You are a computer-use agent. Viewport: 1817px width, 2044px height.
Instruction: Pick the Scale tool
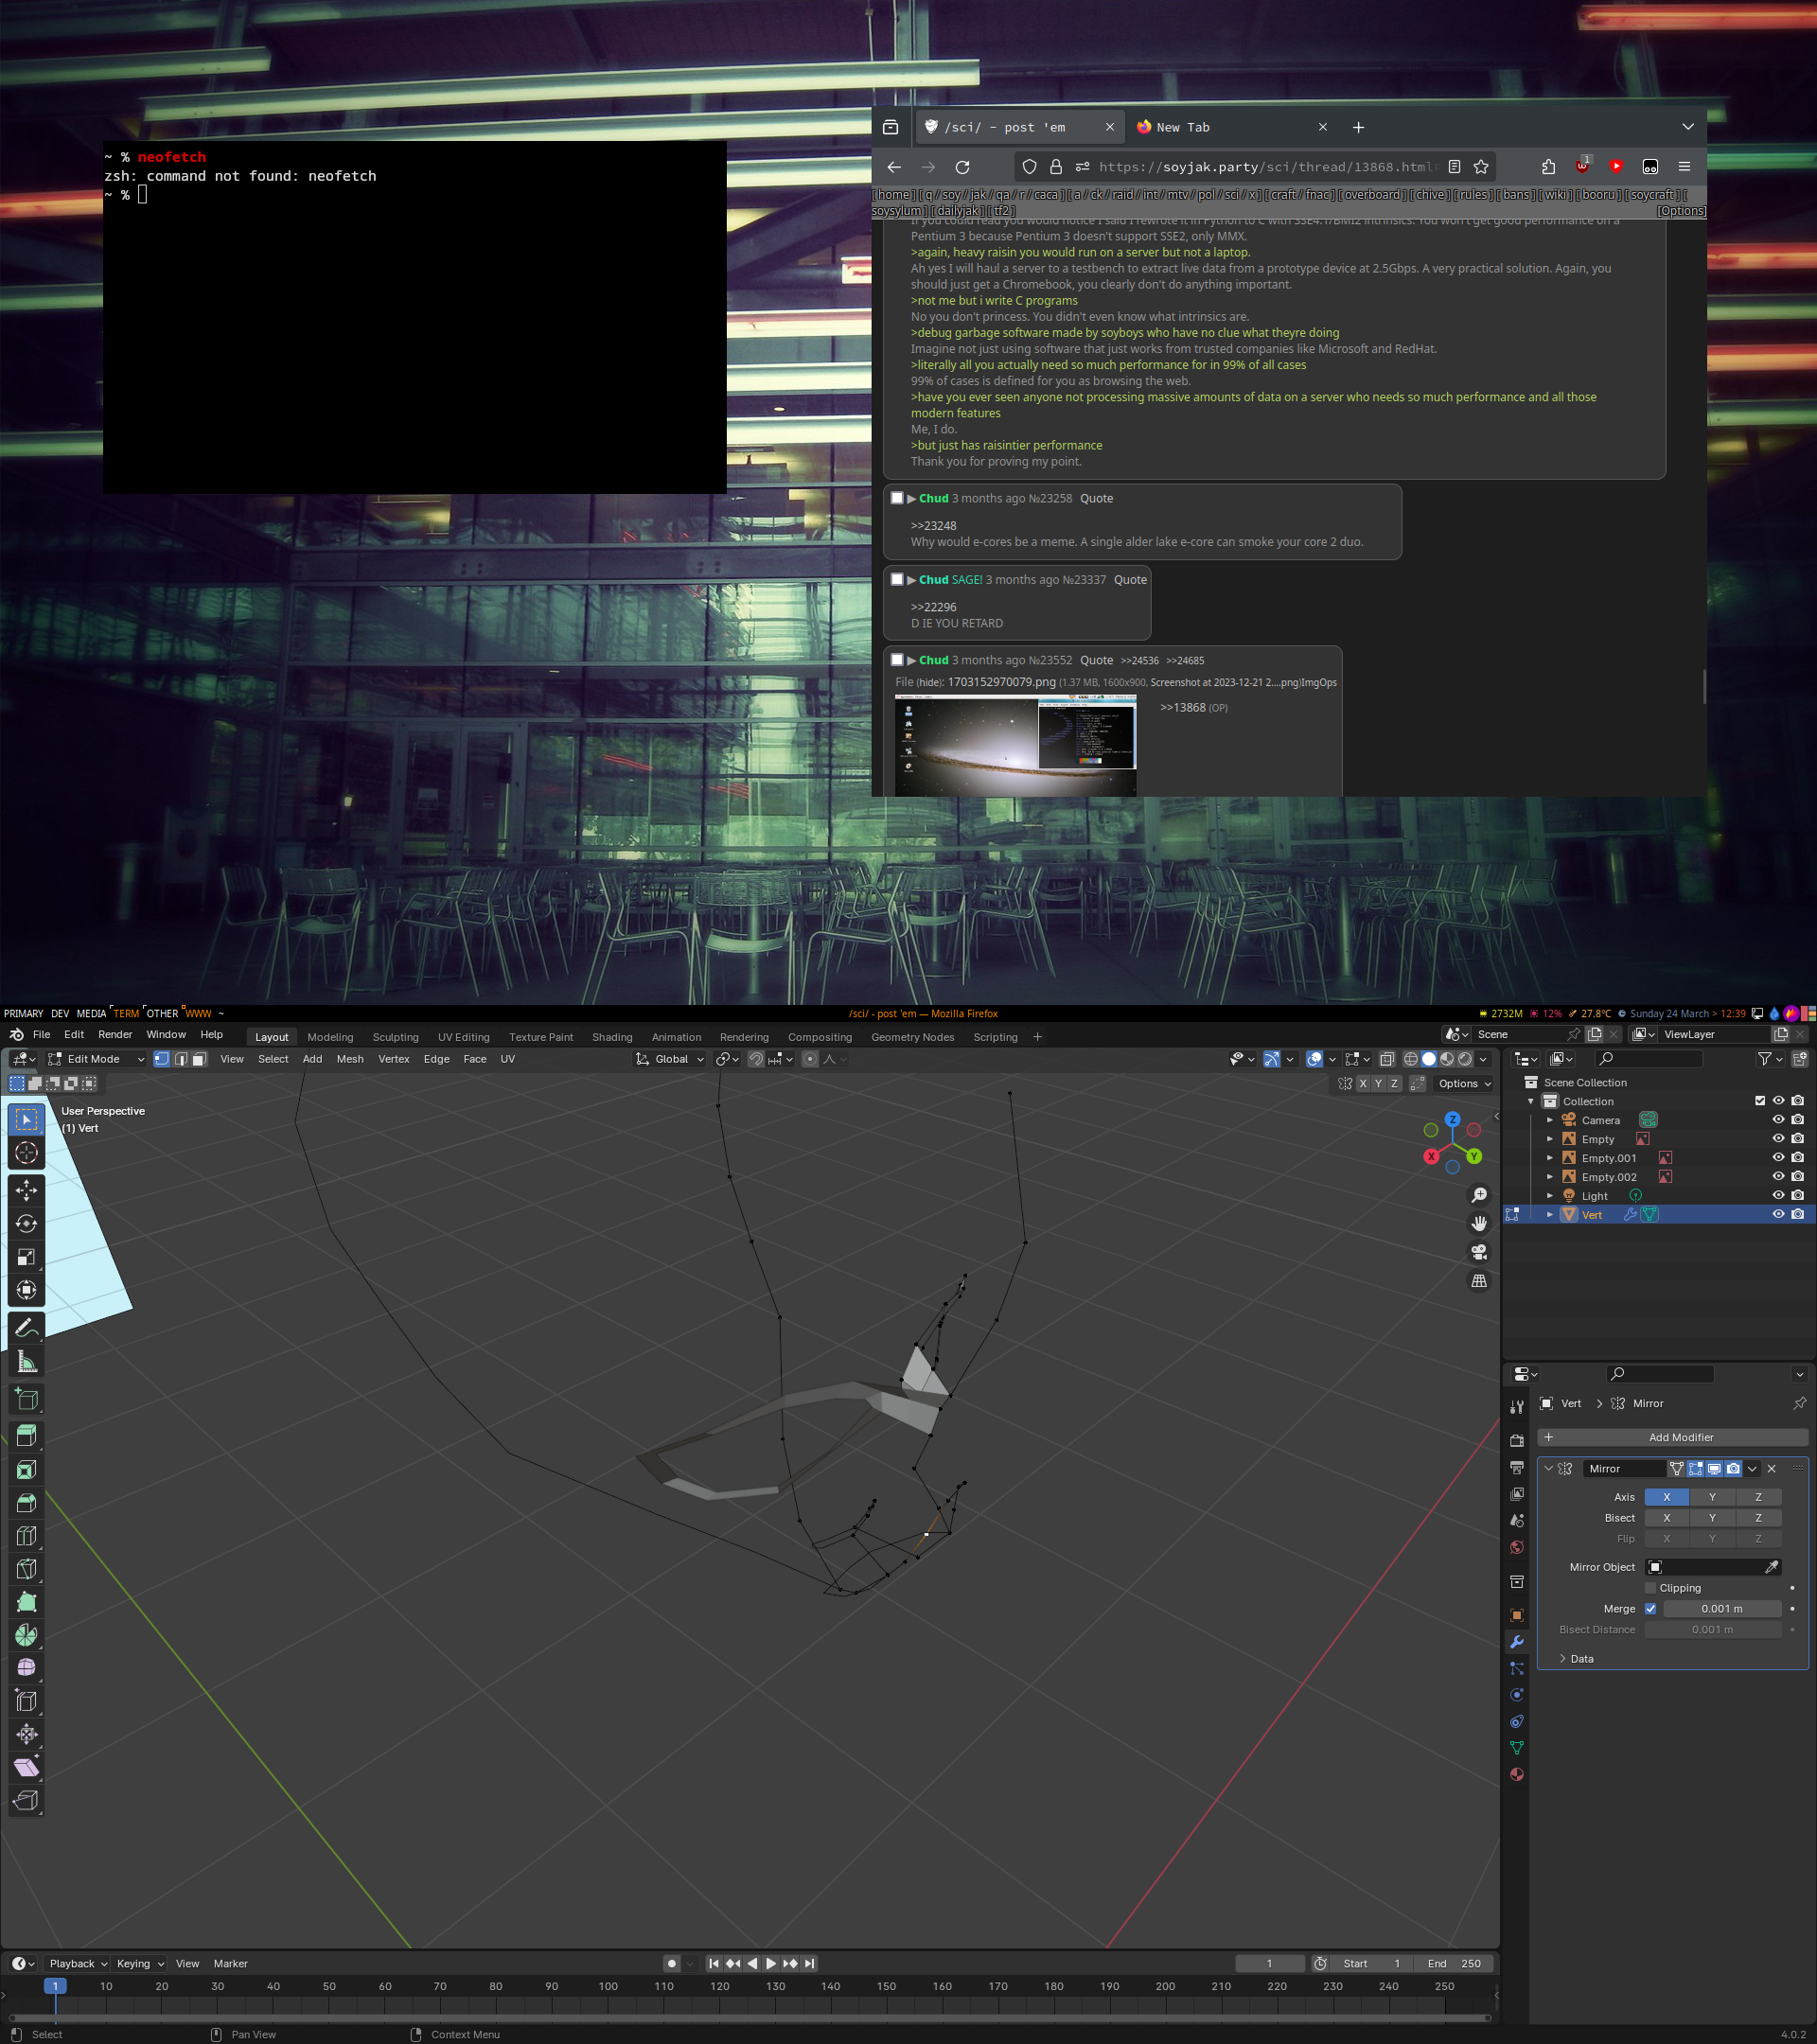pos(27,1257)
